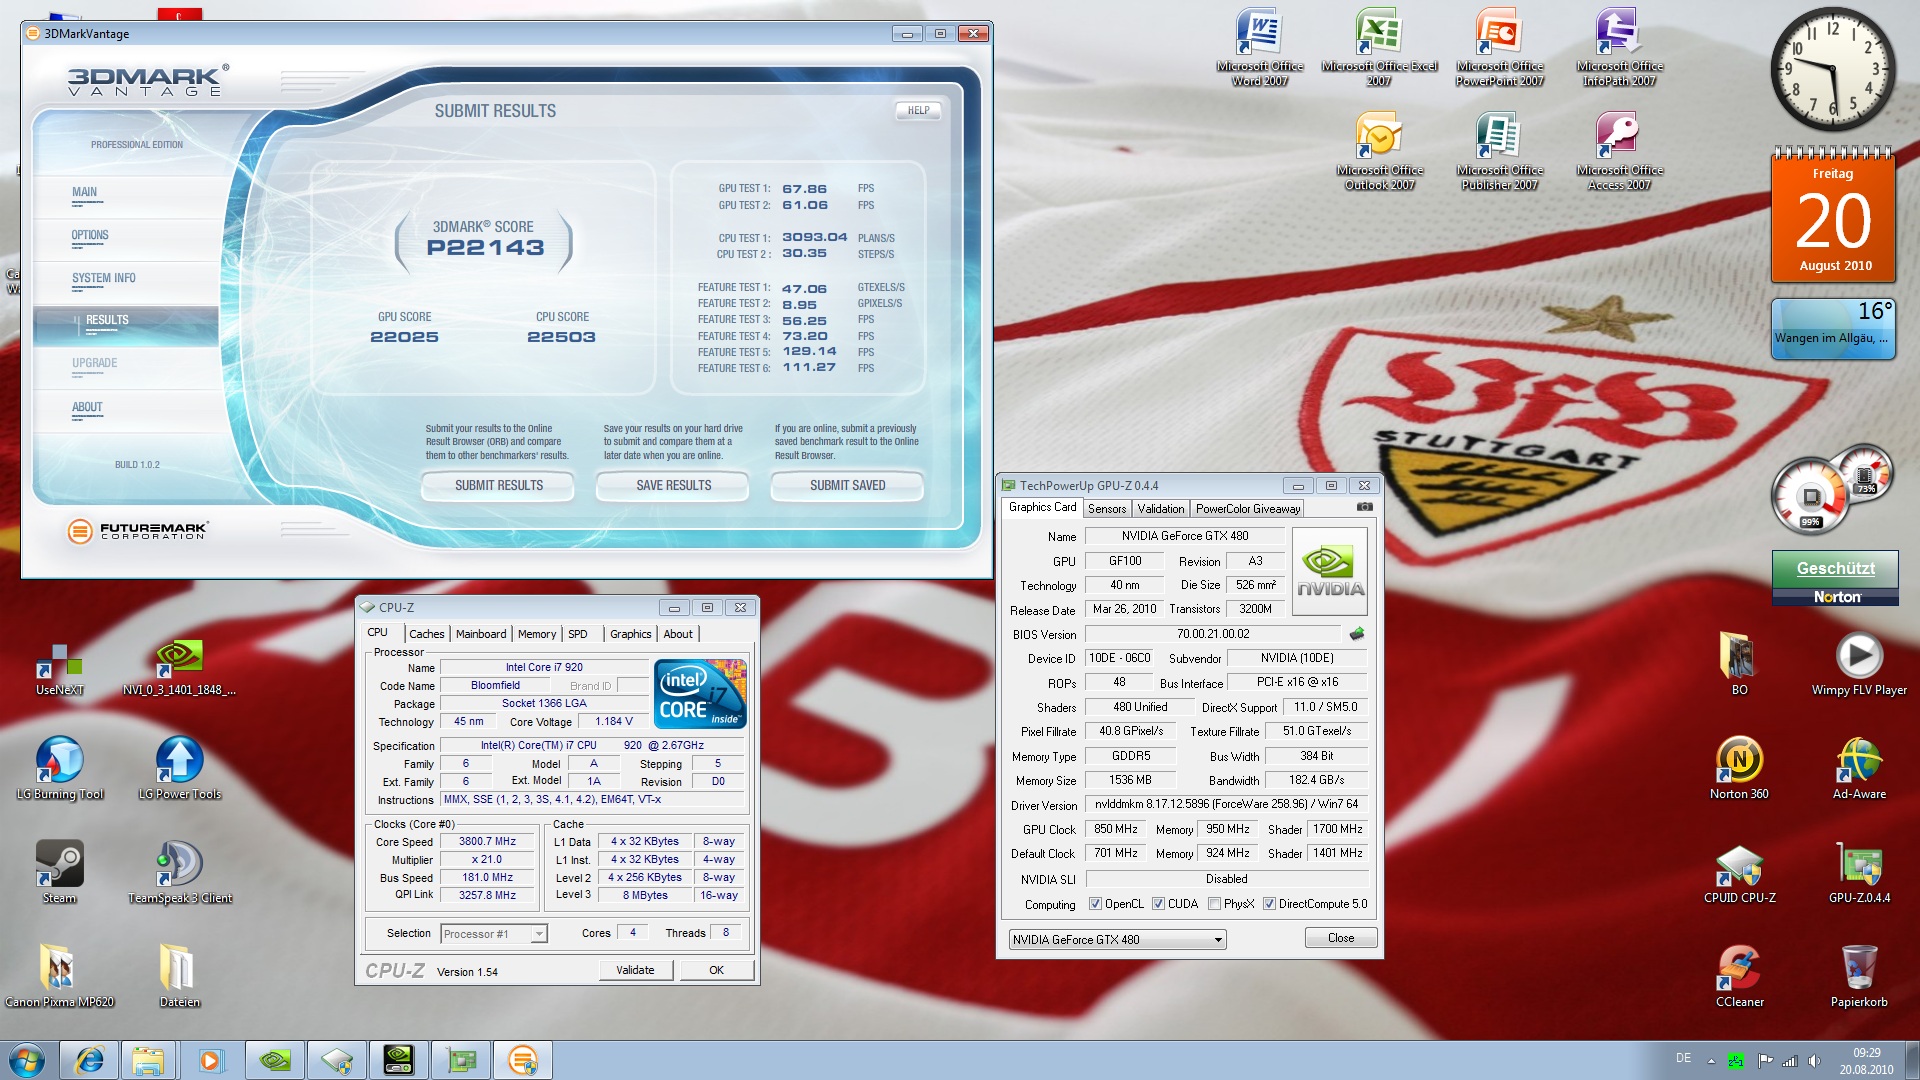Select the NVI_0_3_1401_1848 desktop file
The width and height of the screenshot is (1920, 1080).
click(x=179, y=670)
